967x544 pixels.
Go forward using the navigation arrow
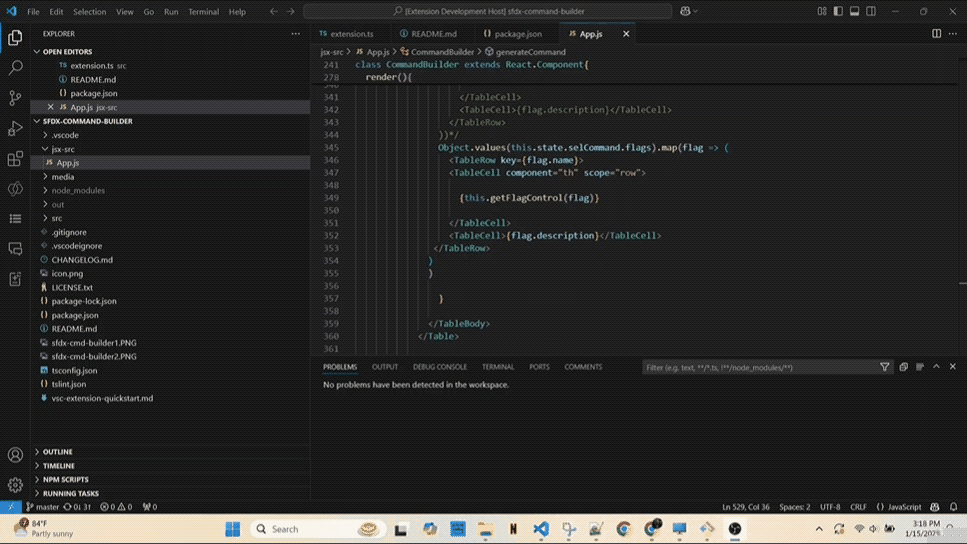pos(290,11)
